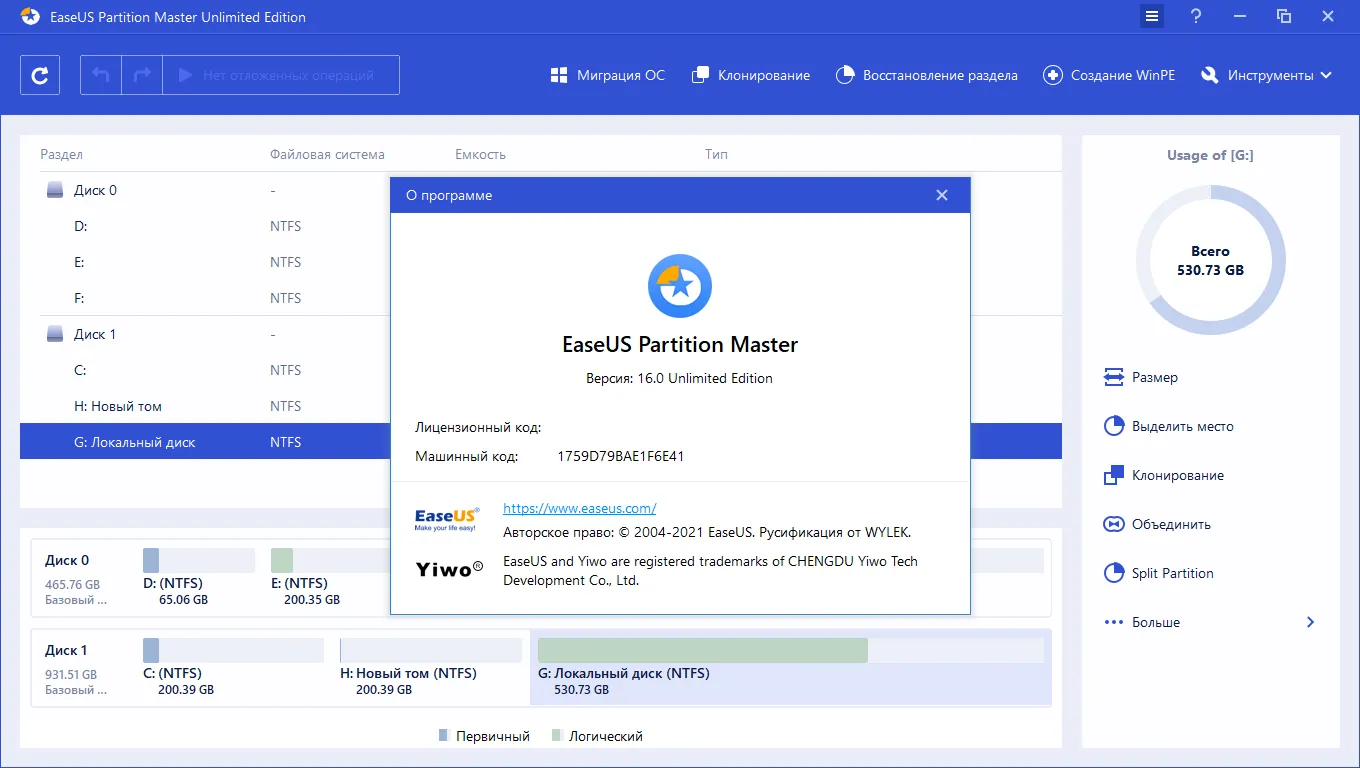Image resolution: width=1360 pixels, height=768 pixels.
Task: Click the application icon in the title bar
Action: (30, 17)
